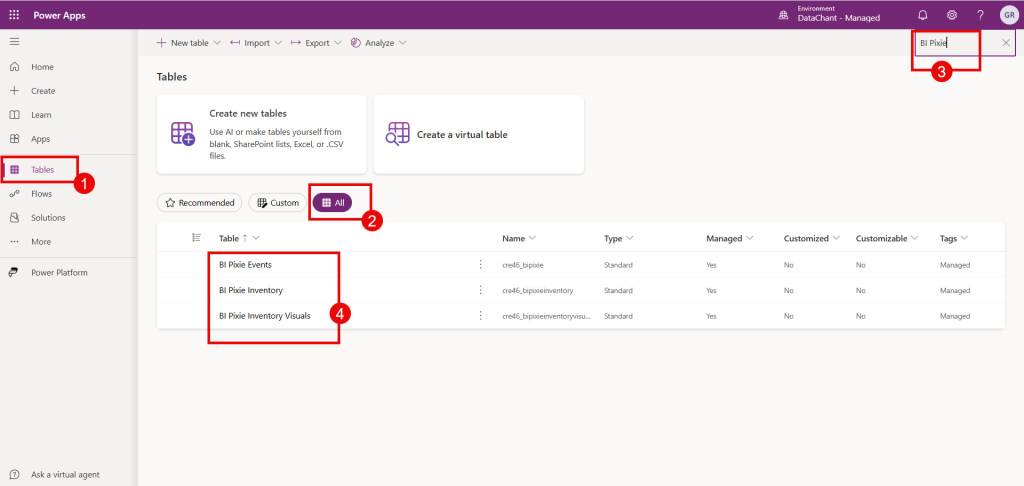This screenshot has height=486, width=1024.
Task: Go to Solutions in the sidebar
Action: 48,217
